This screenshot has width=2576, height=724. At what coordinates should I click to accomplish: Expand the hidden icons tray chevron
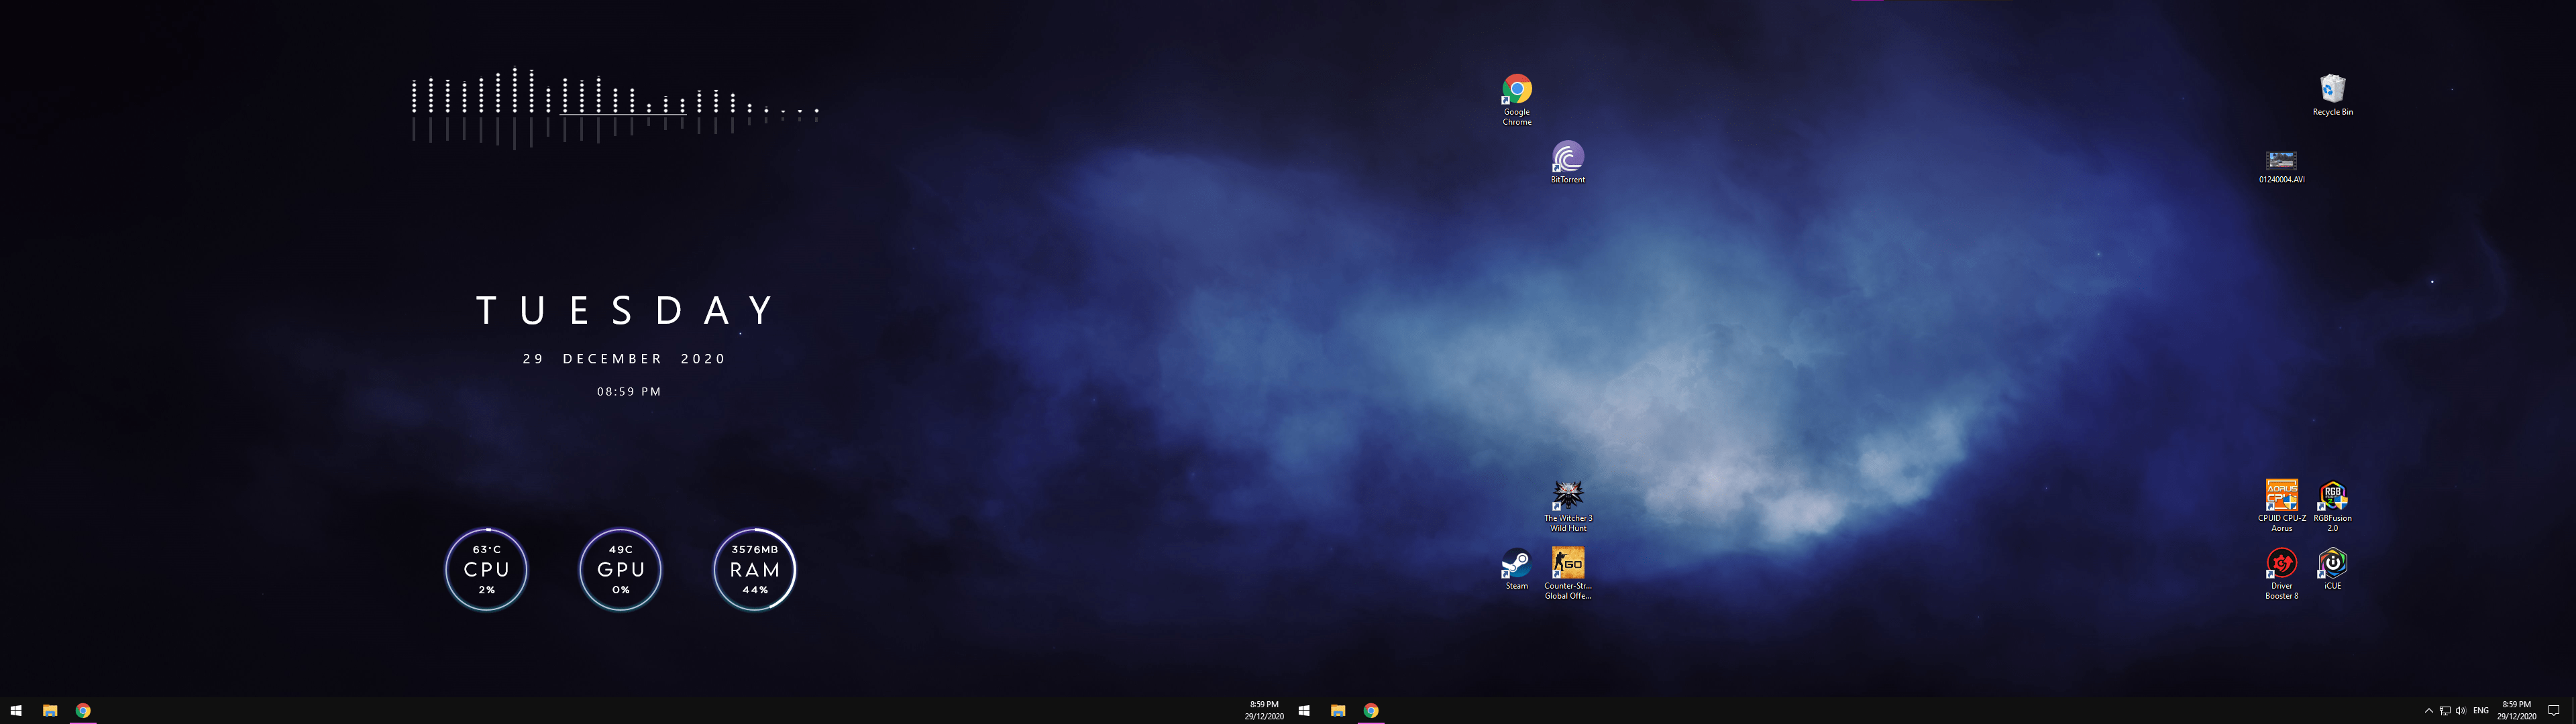pos(2429,711)
